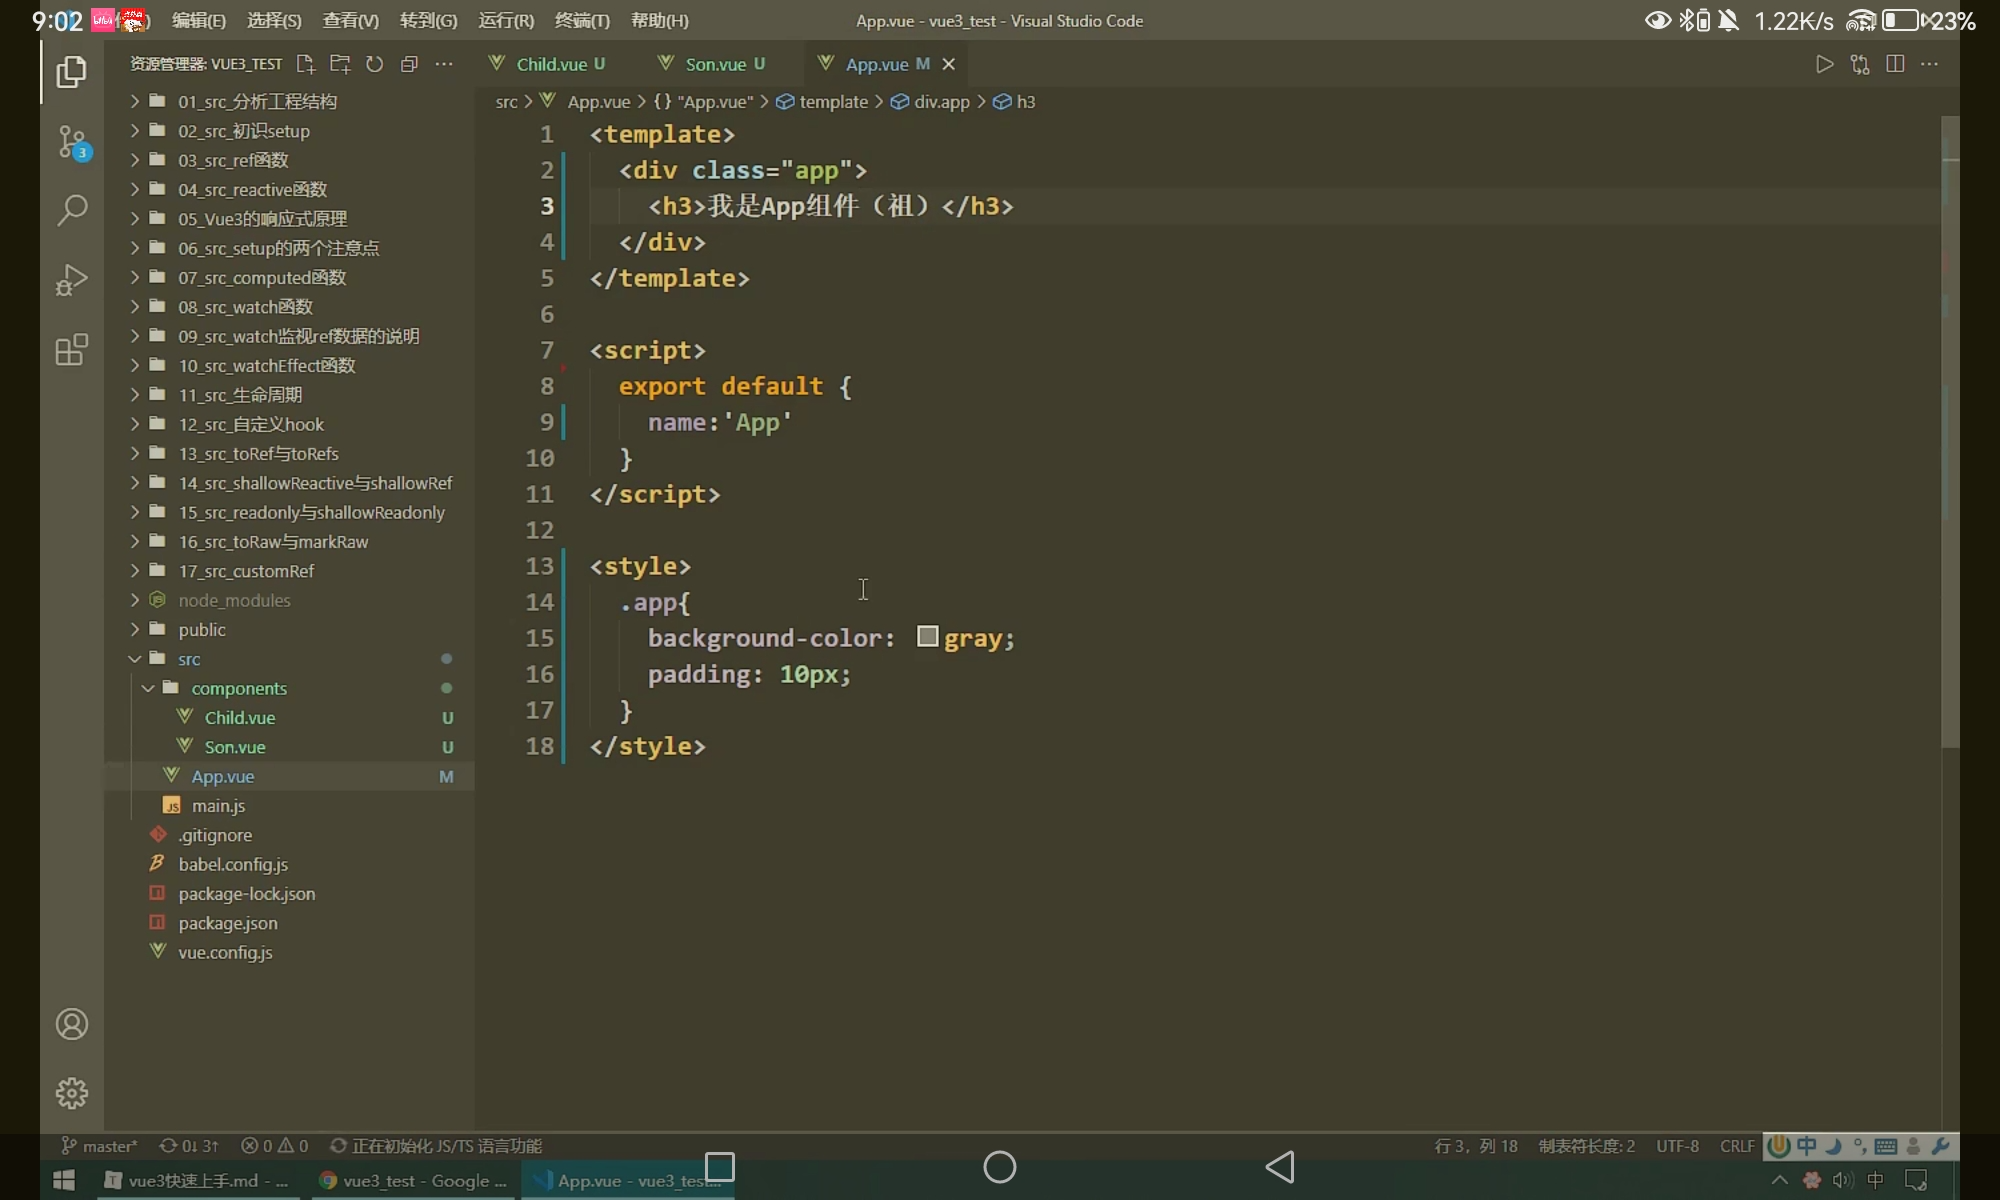Image resolution: width=2000 pixels, height=1200 pixels.
Task: Click the Refresh Explorer icon
Action: [x=374, y=64]
